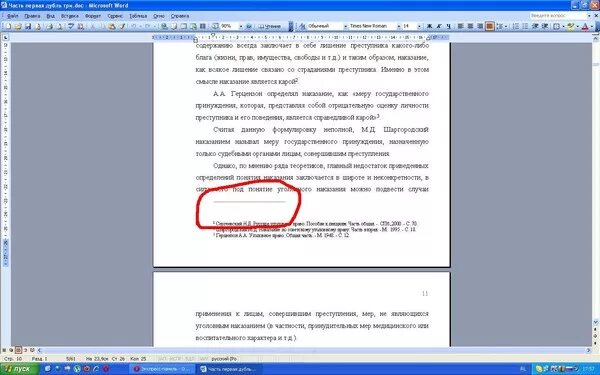
Task: Insert a table from the toolbar
Action: [x=183, y=26]
